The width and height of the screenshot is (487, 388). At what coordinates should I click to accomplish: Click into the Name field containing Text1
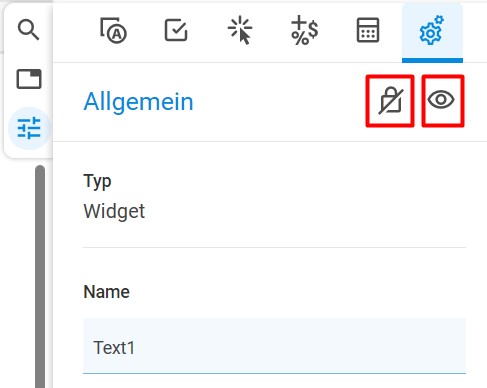[x=274, y=346]
